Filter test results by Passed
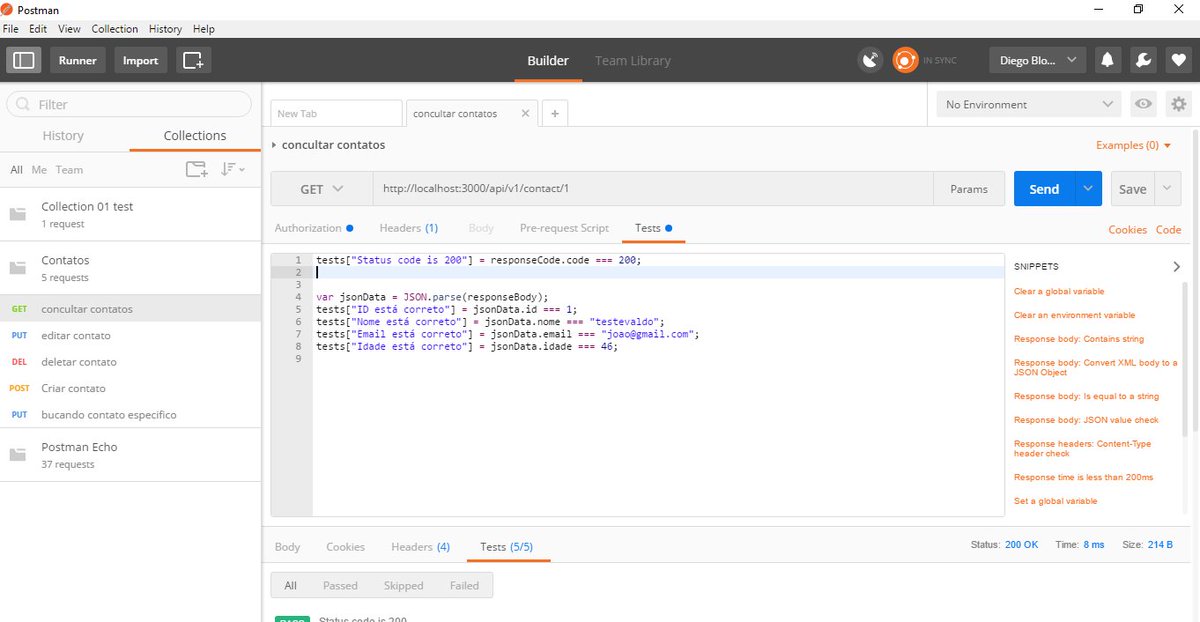The image size is (1200, 622). (x=340, y=586)
